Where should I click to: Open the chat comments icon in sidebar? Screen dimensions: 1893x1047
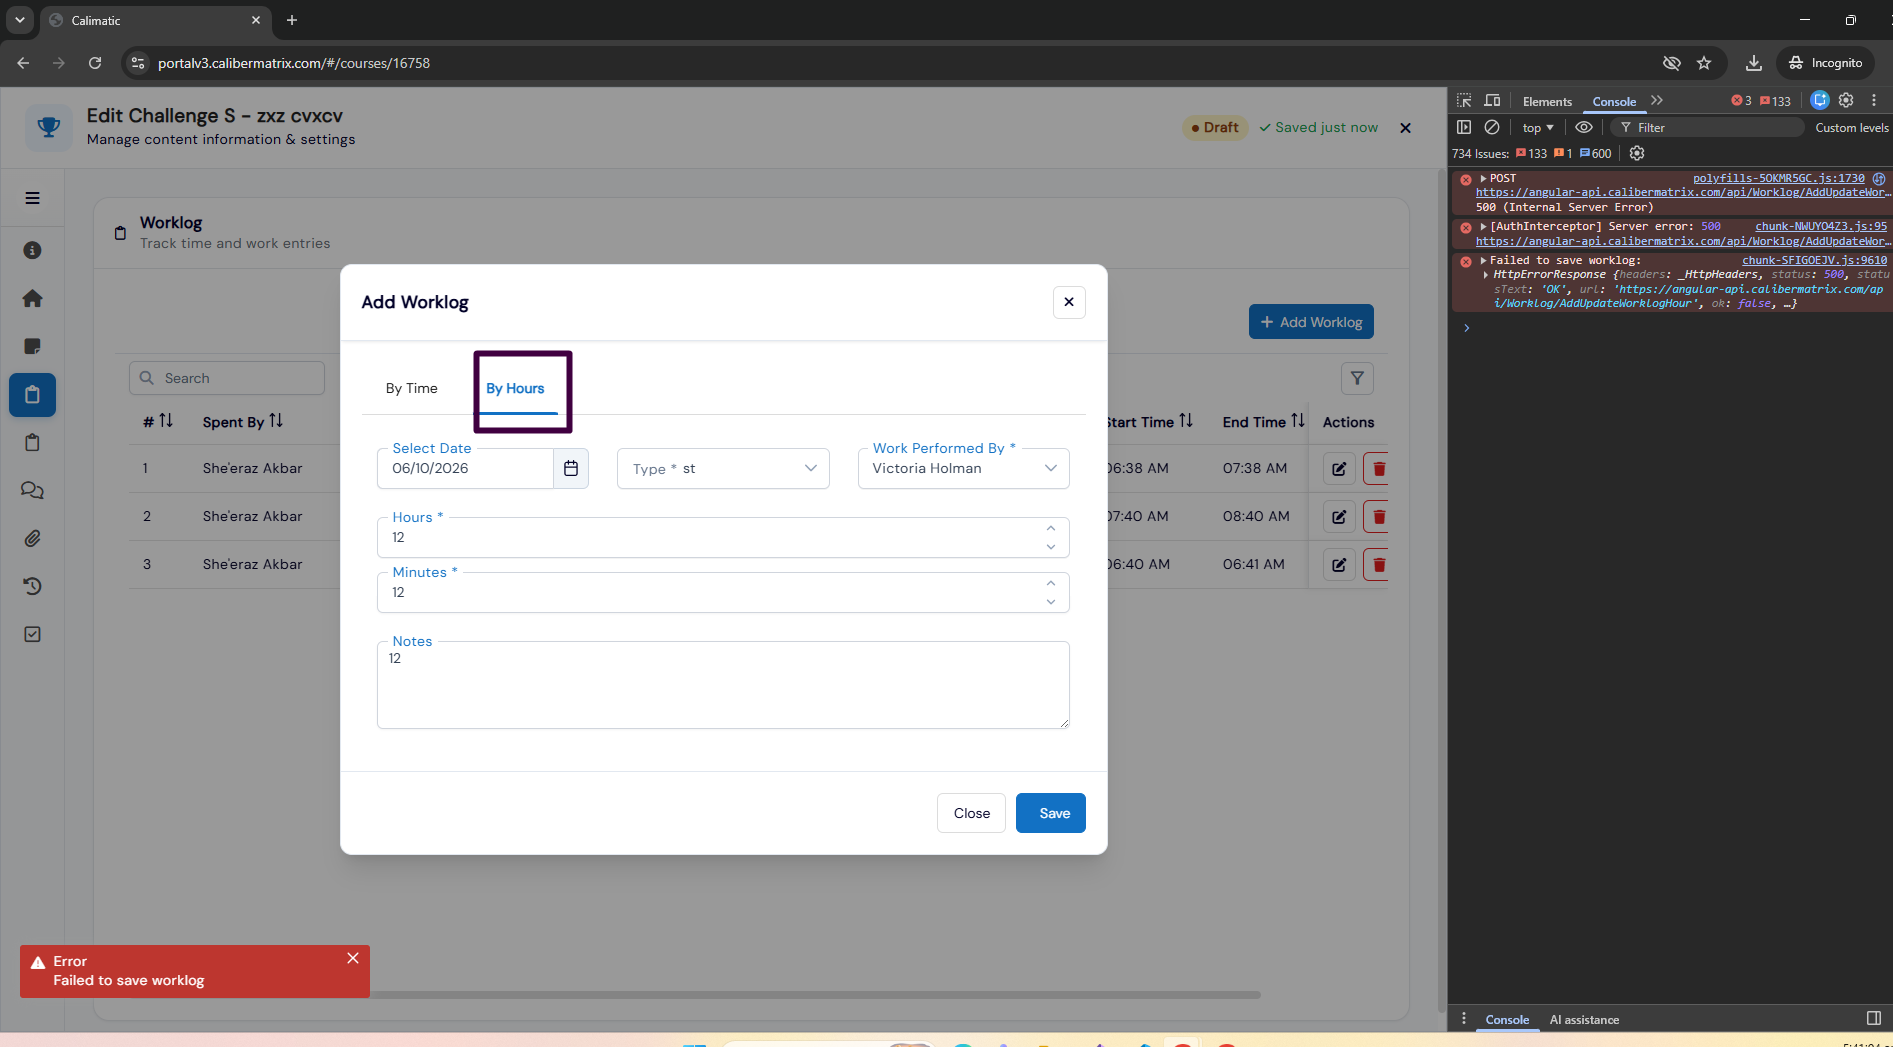(32, 490)
